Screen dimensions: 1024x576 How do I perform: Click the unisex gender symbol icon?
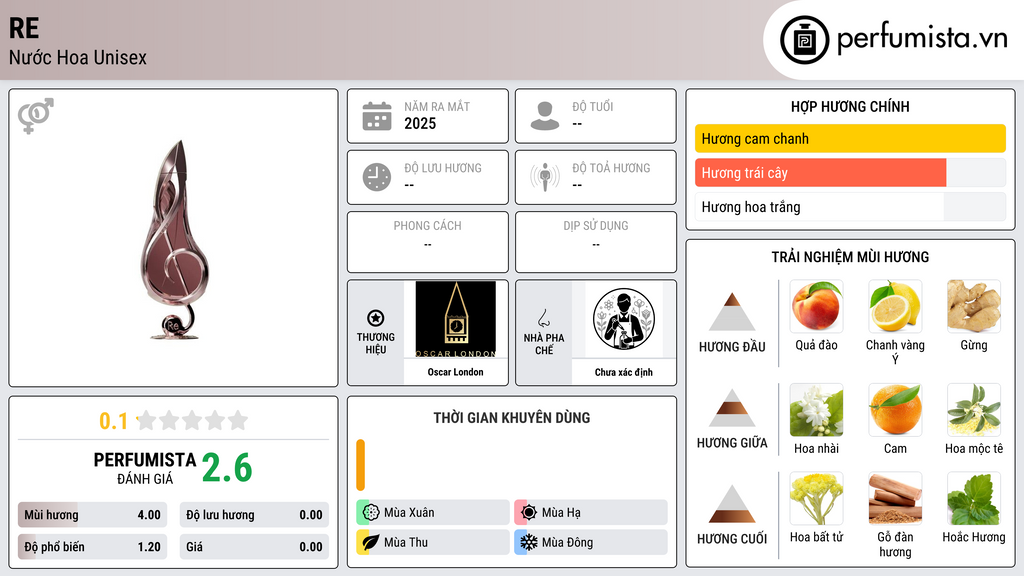[x=36, y=116]
